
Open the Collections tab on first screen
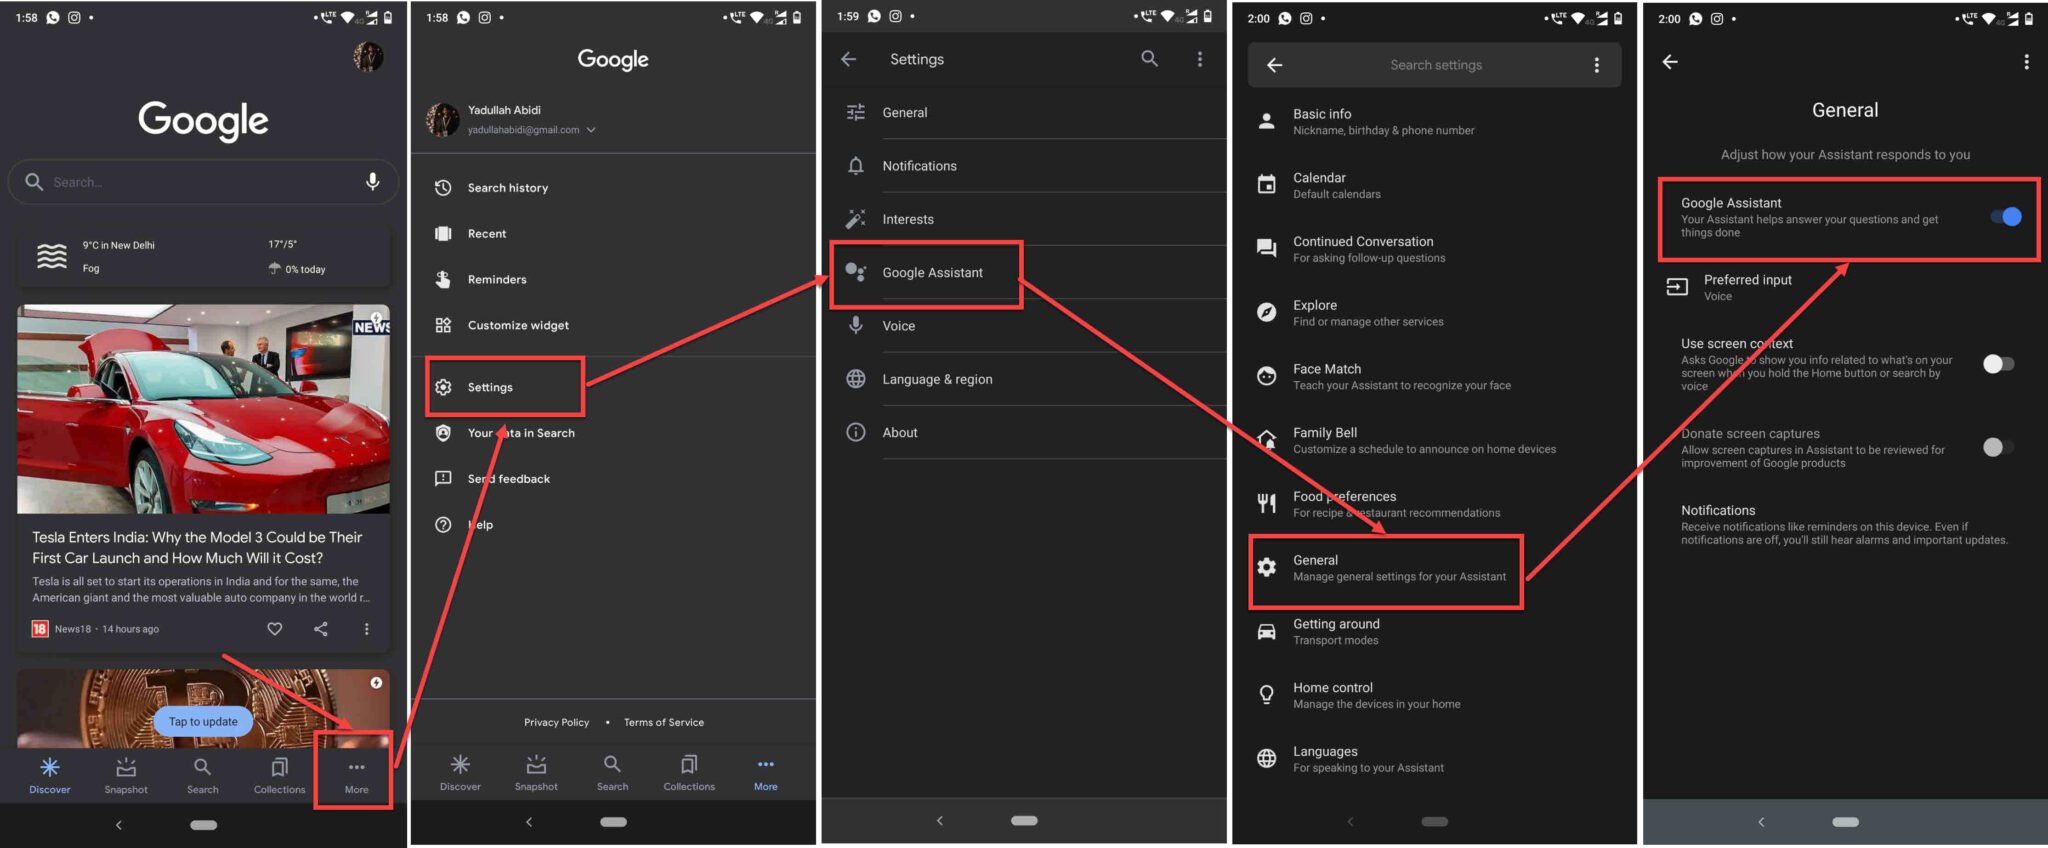coord(279,775)
